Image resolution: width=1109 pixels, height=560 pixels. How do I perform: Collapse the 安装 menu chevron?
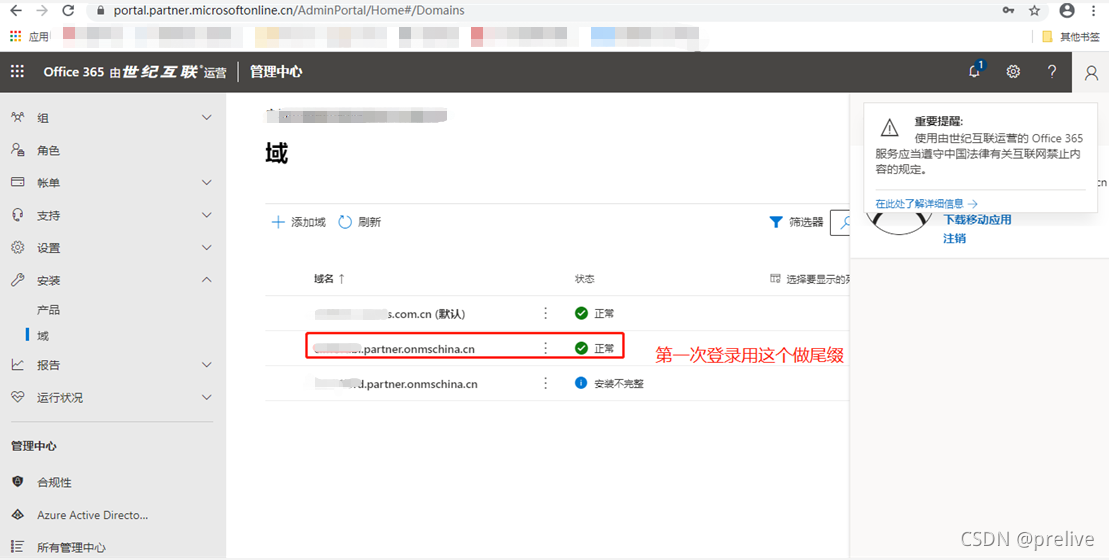(x=207, y=280)
